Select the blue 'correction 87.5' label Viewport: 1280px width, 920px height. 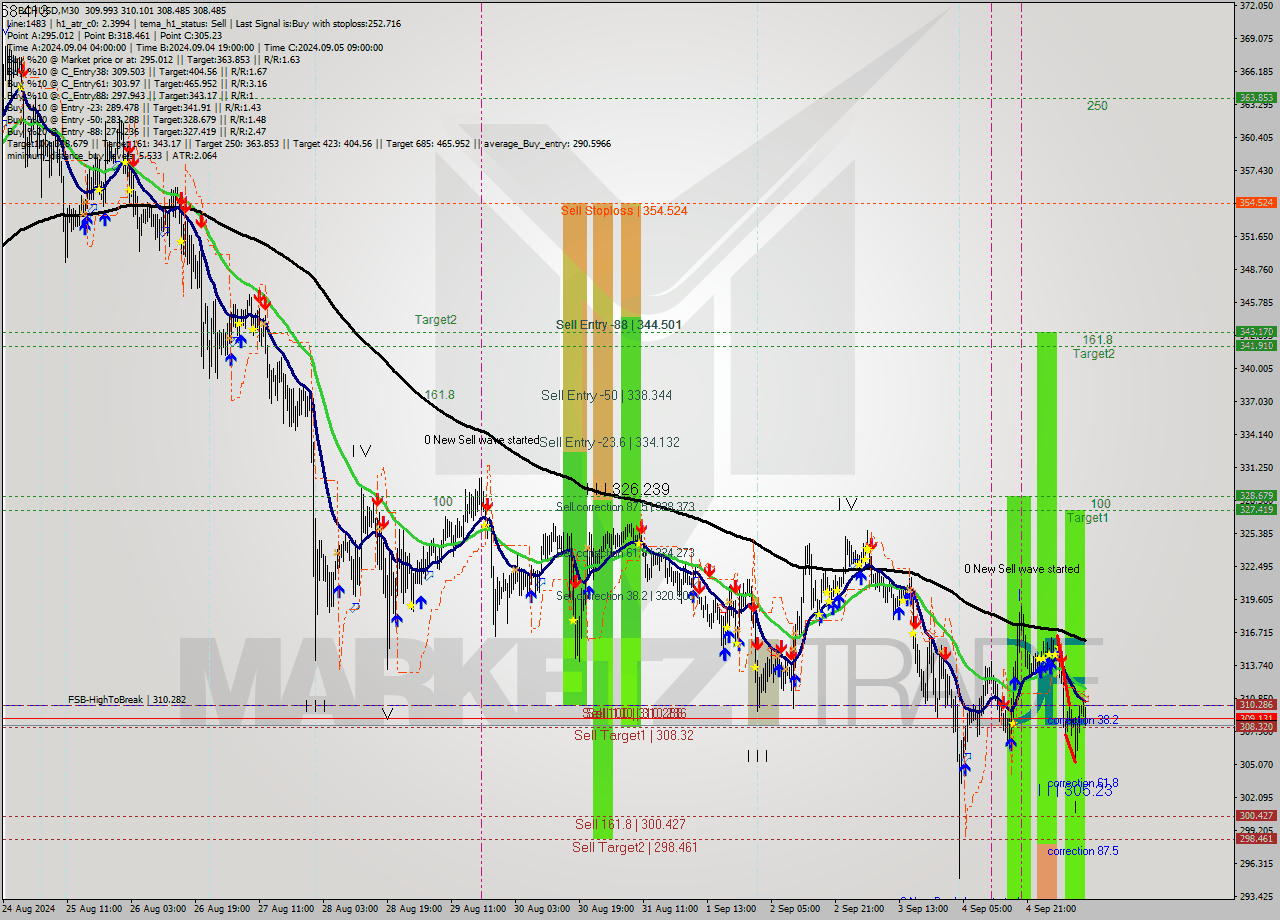[1083, 851]
